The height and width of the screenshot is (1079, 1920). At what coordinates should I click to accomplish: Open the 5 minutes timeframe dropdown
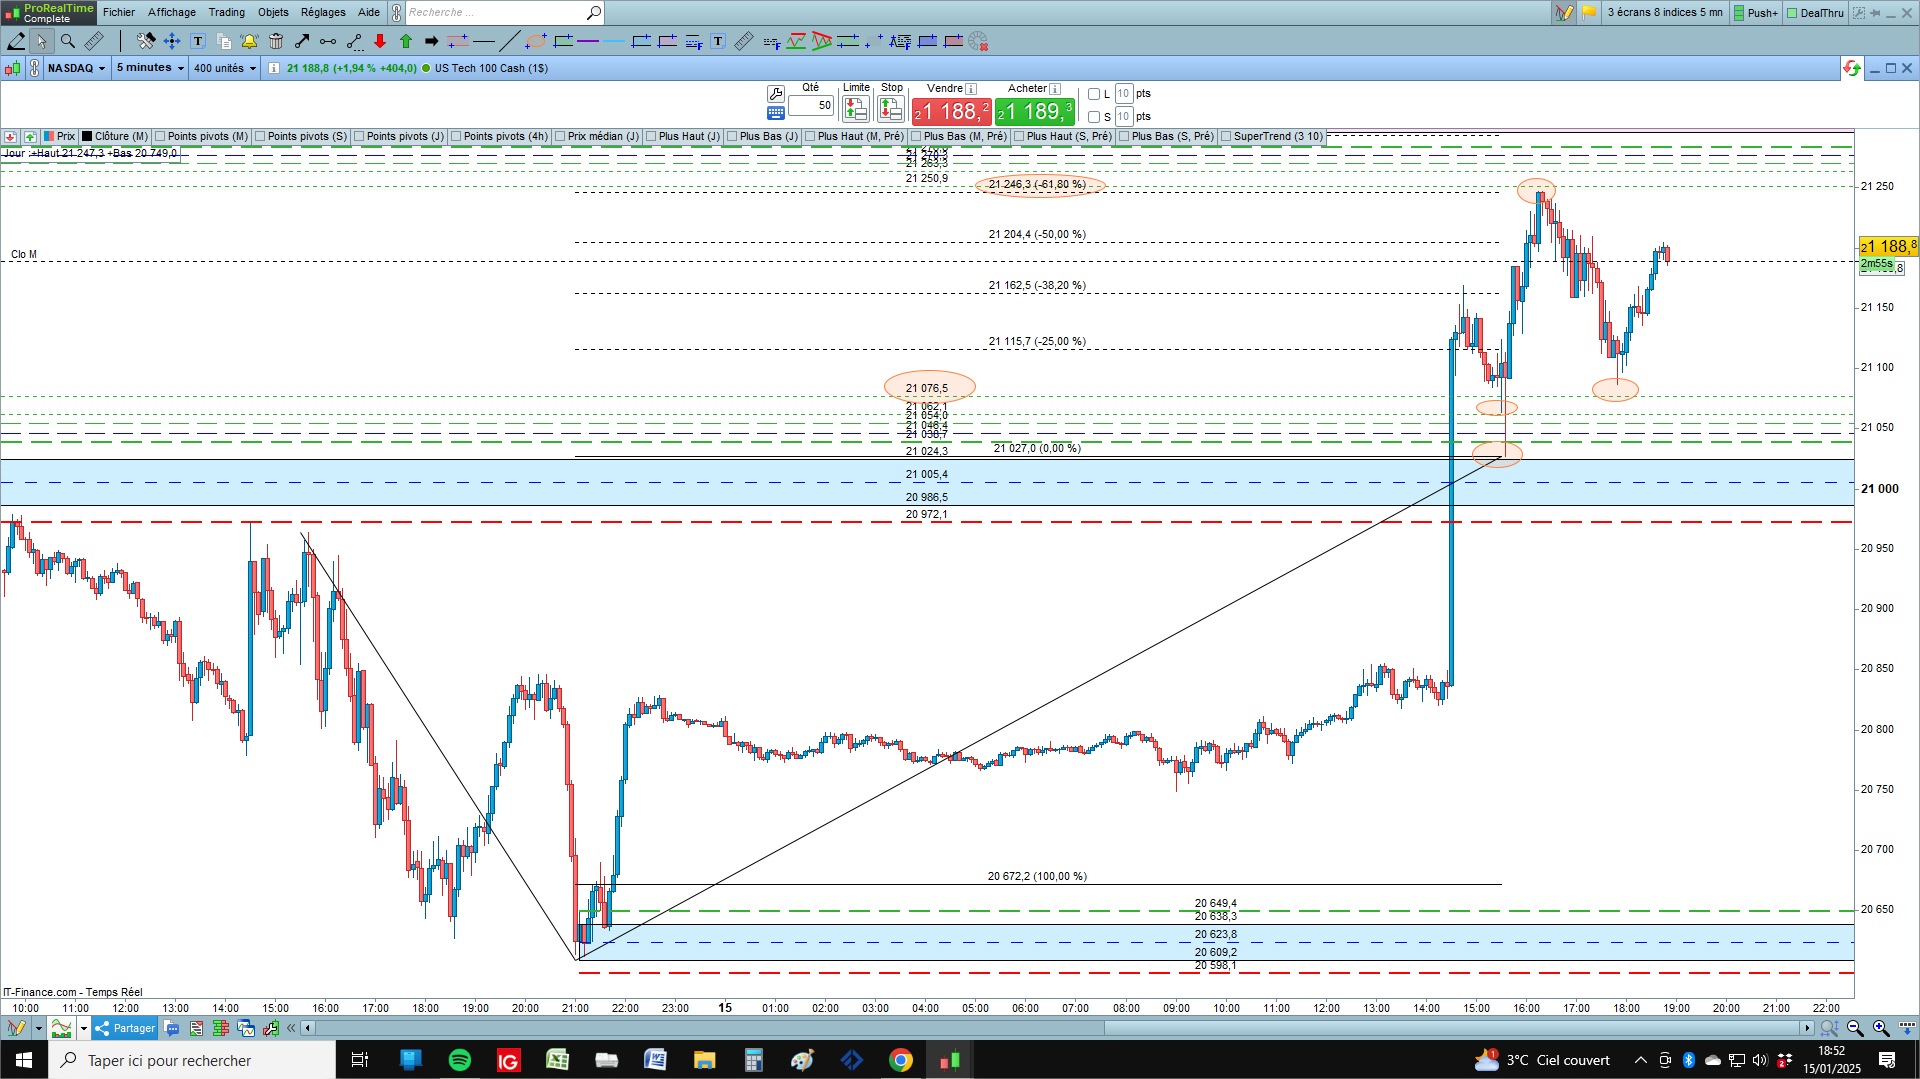(x=150, y=68)
